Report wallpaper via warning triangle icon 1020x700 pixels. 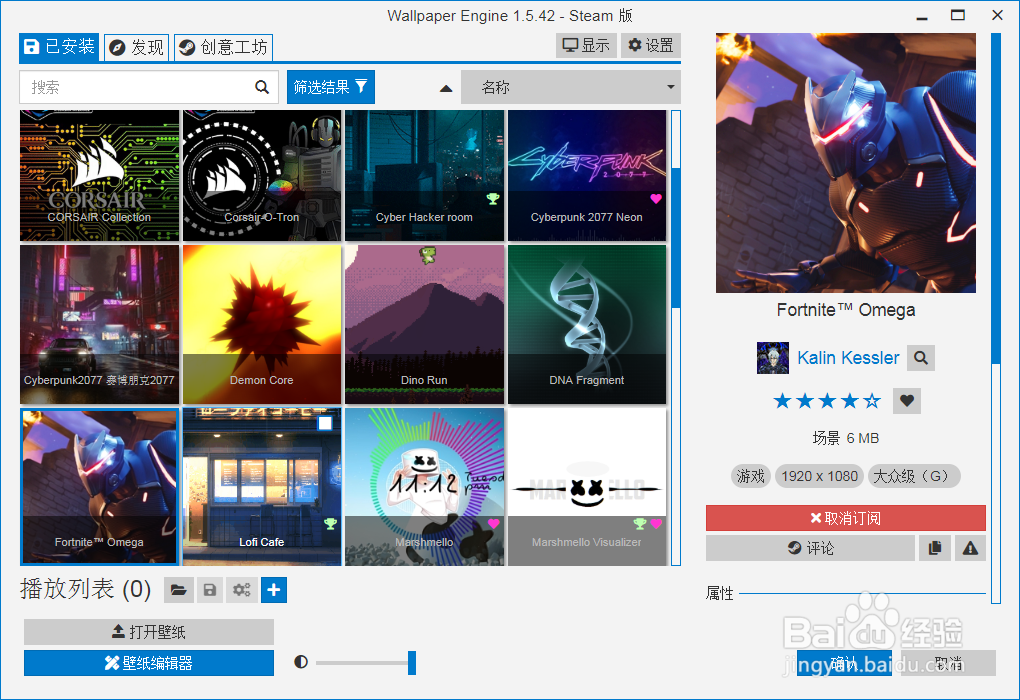[x=971, y=548]
